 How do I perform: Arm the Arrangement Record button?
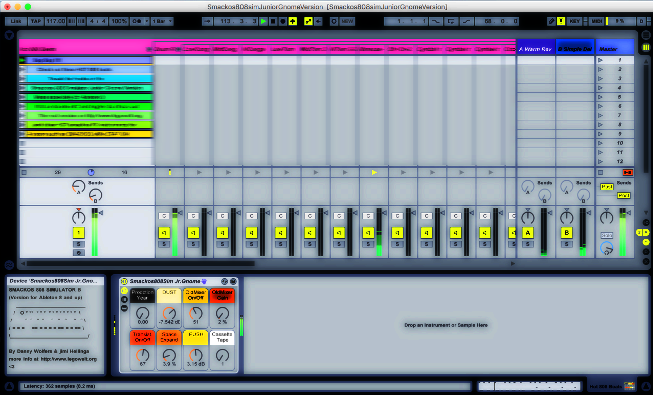click(x=283, y=21)
